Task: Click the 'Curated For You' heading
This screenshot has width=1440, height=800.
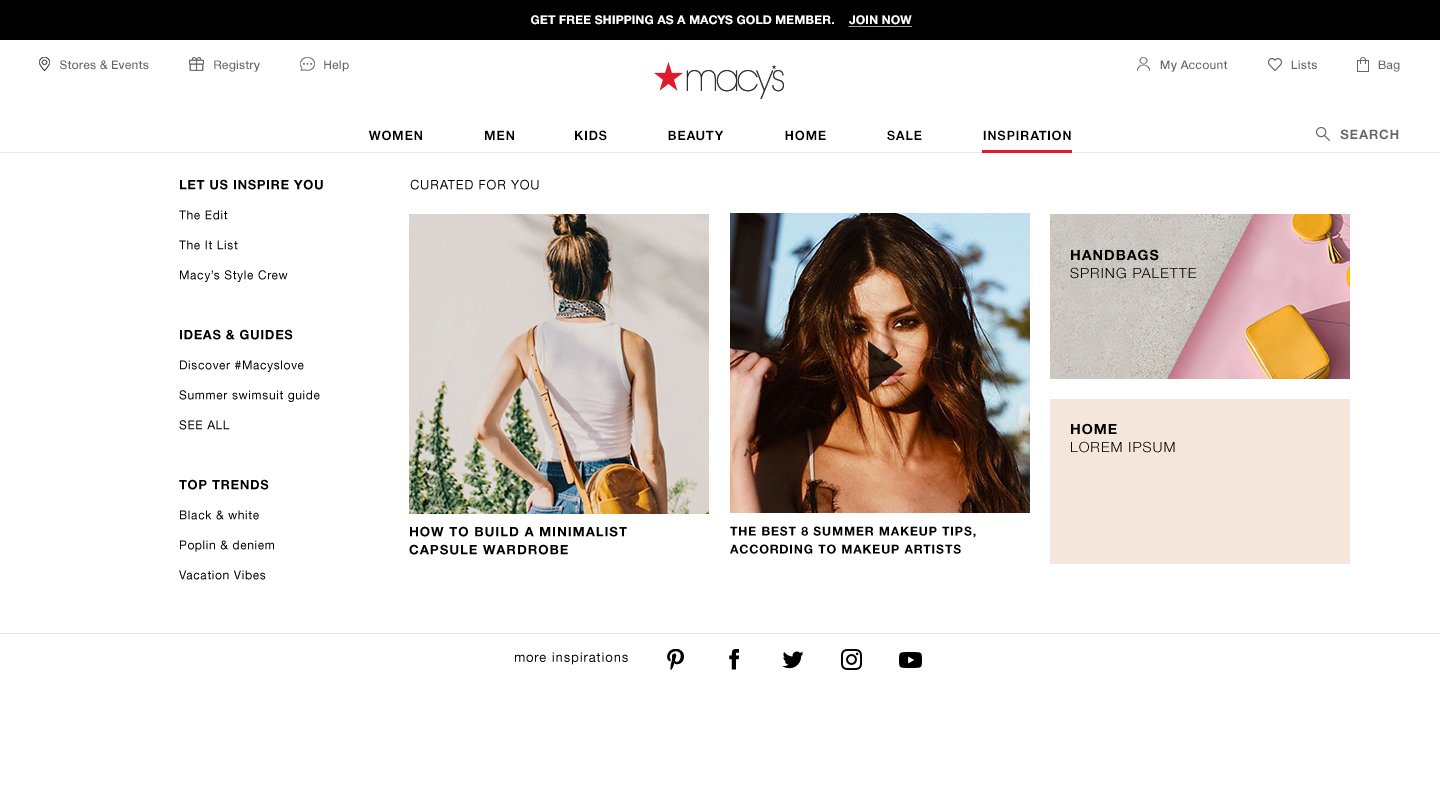Action: click(x=475, y=185)
